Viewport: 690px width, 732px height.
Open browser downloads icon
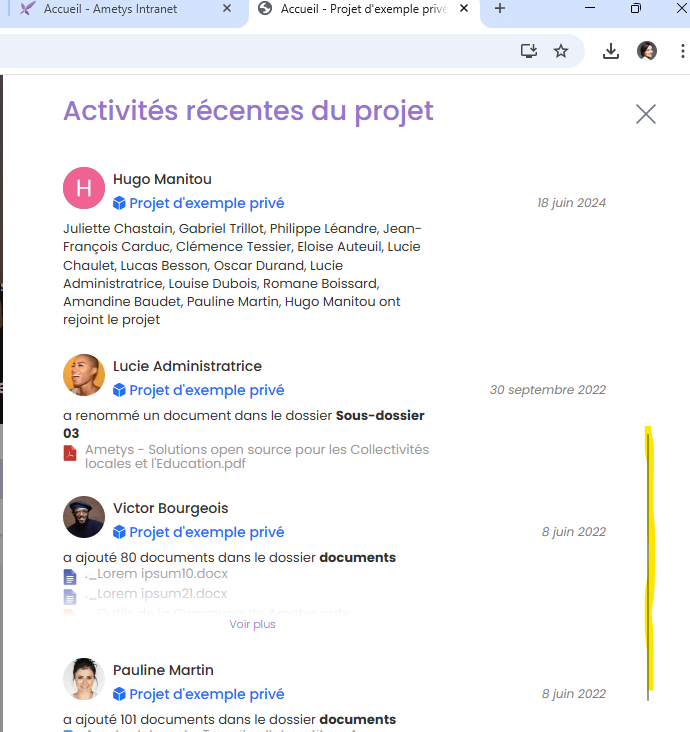tap(611, 51)
